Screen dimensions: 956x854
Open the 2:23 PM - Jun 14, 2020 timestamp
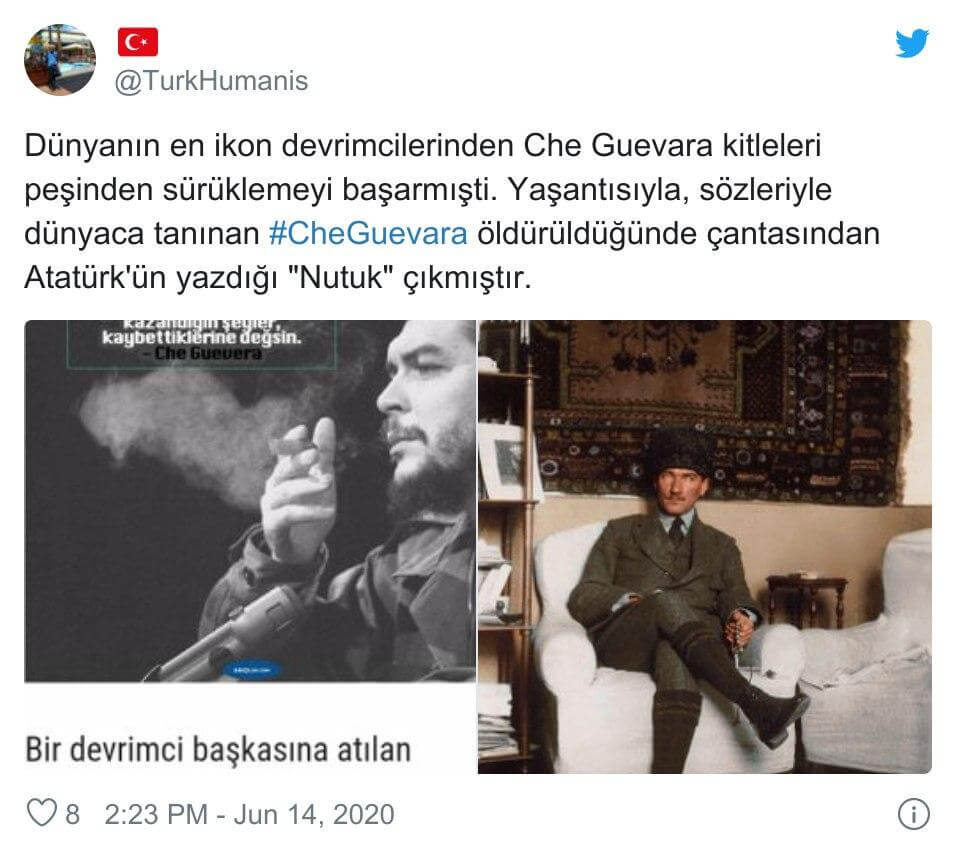coord(249,814)
